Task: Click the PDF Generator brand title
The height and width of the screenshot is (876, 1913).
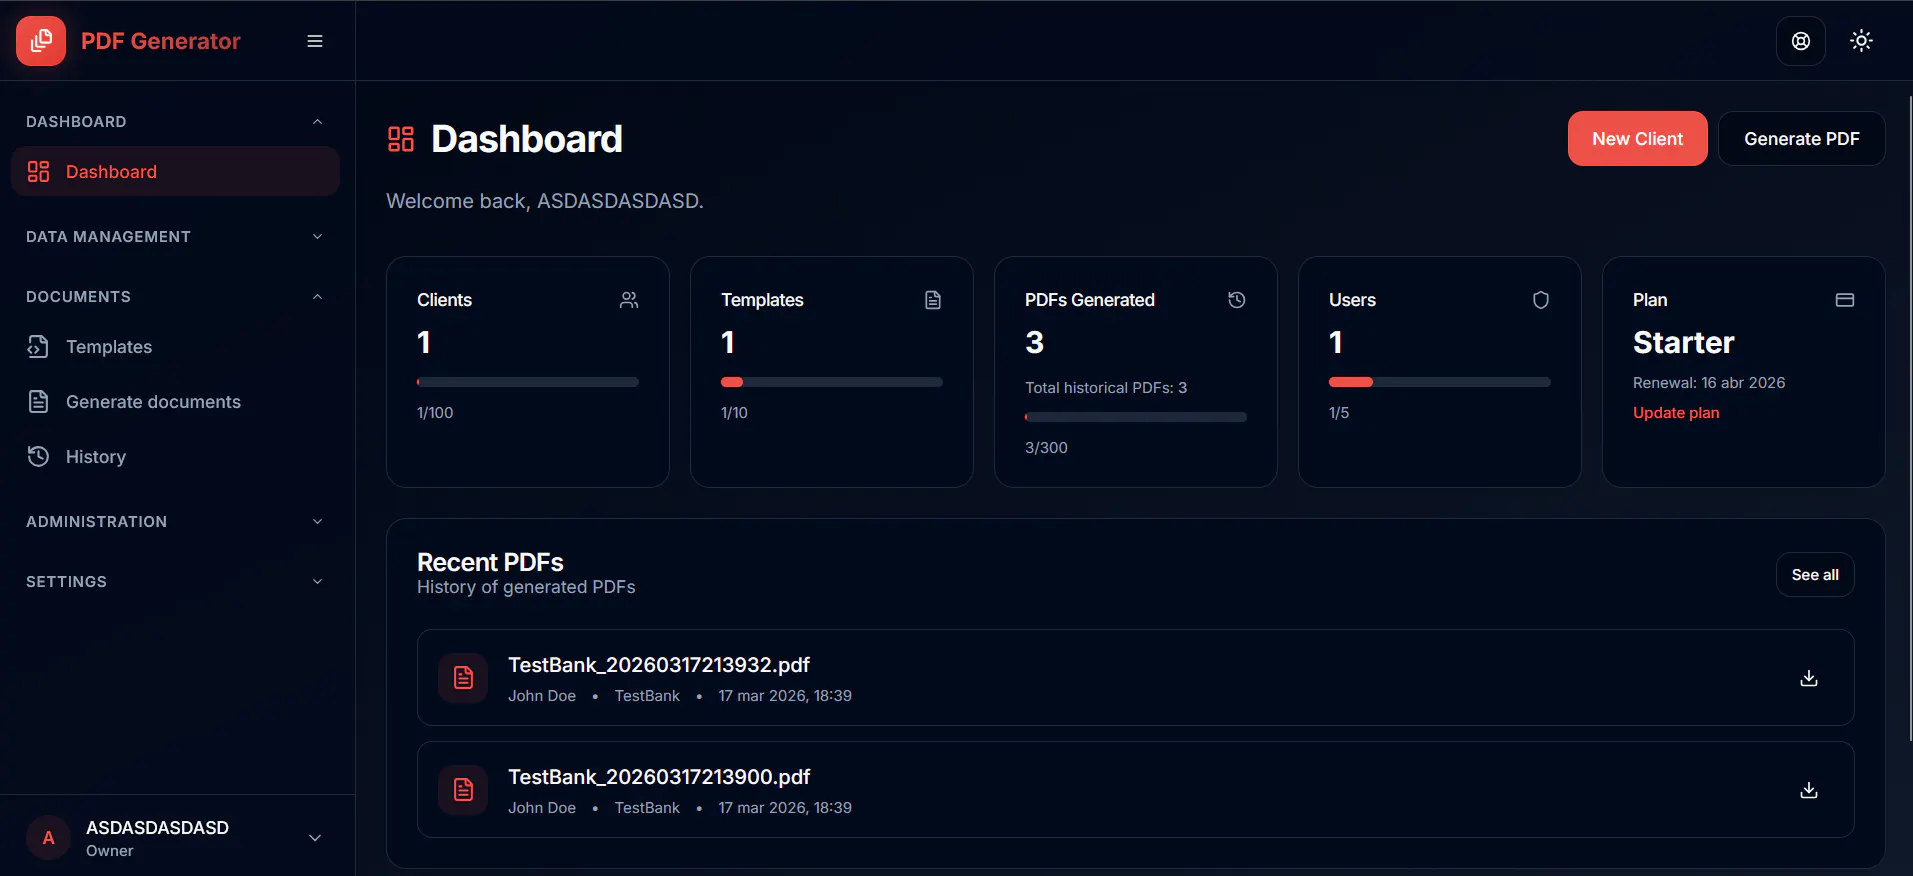Action: pyautogui.click(x=161, y=41)
